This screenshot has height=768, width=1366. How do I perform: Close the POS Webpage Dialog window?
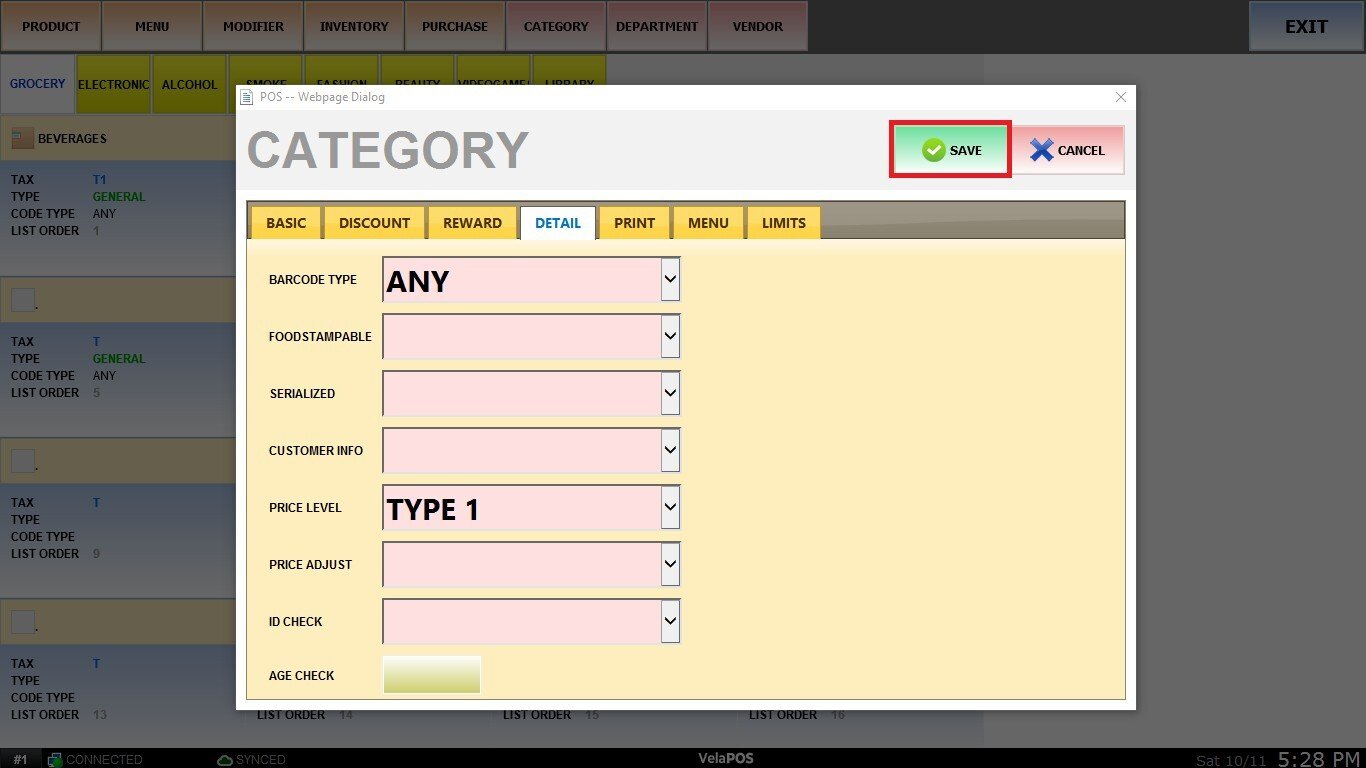(x=1120, y=97)
